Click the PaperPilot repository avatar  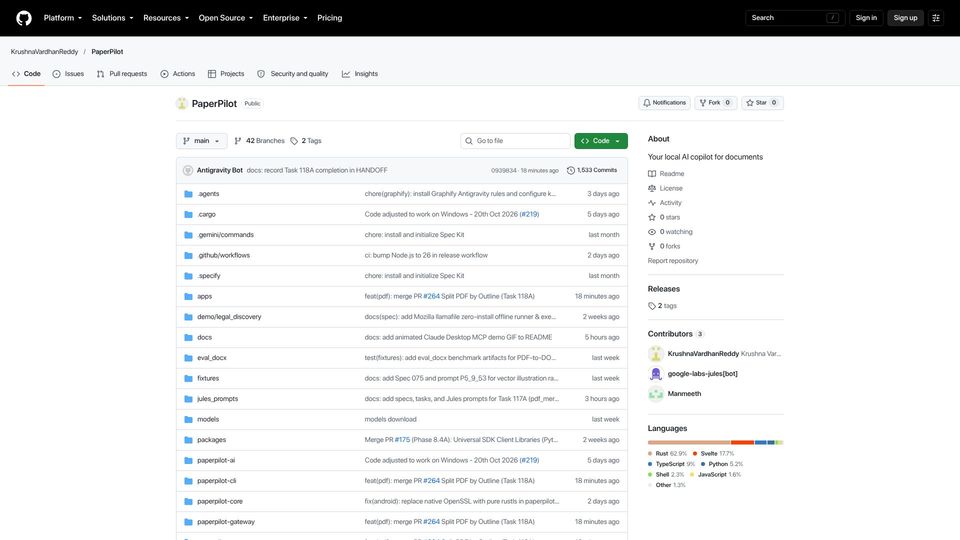pos(181,103)
